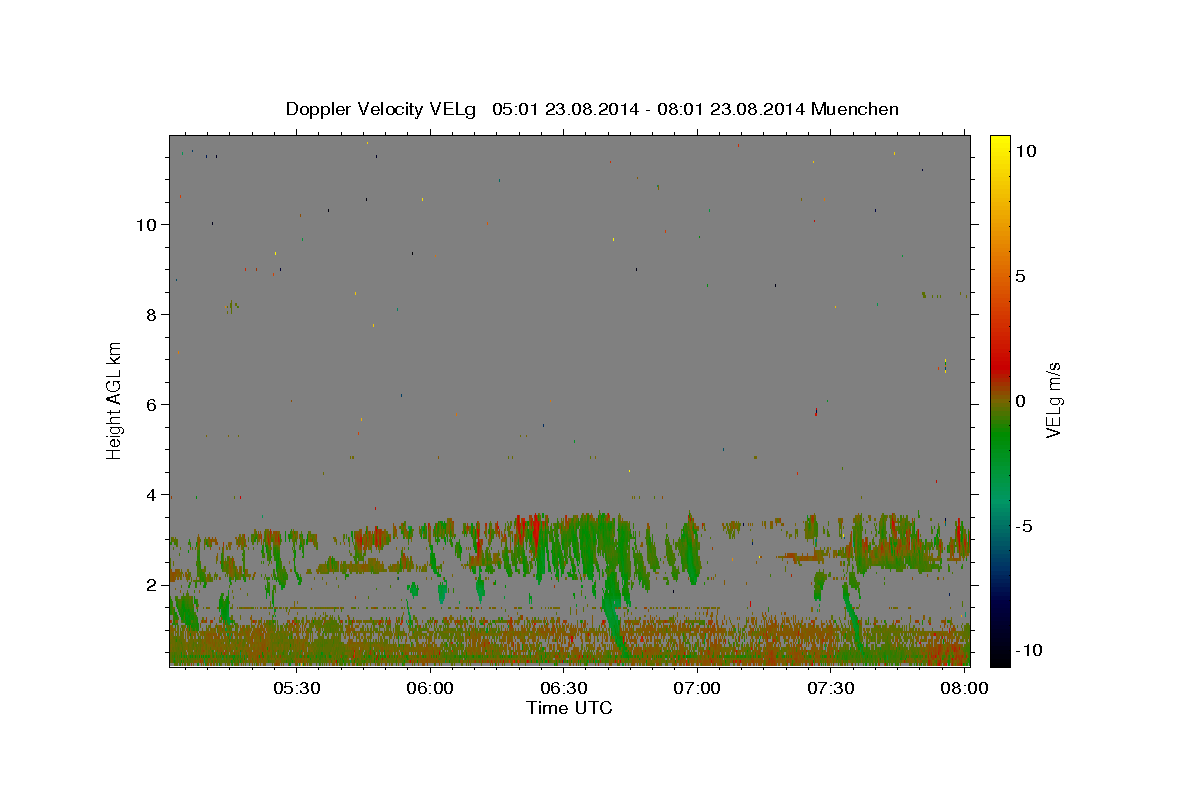This screenshot has height=800, width=1200.
Task: Click the colorbar value -5 label
Action: coord(1023,526)
